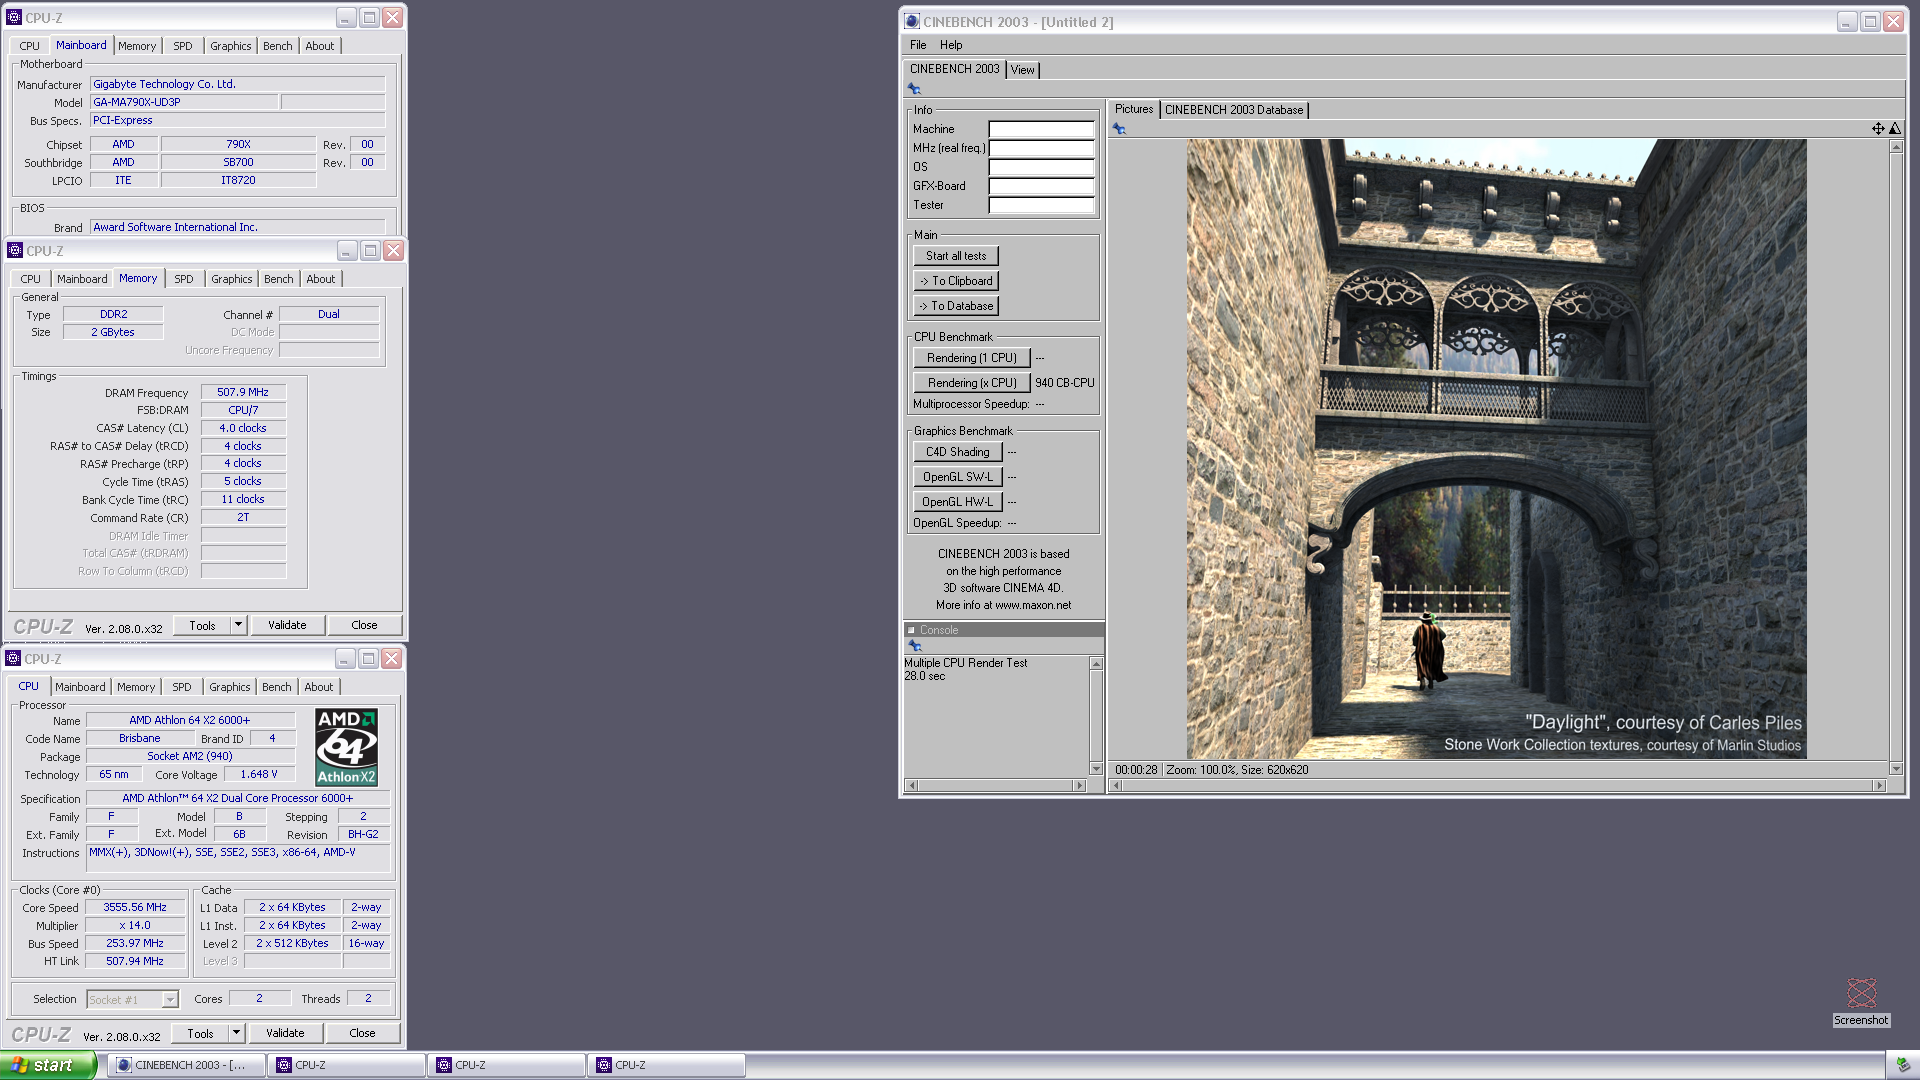1920x1080 pixels.
Task: Select the CINEBENCH 2003 Database tab
Action: pyautogui.click(x=1234, y=110)
